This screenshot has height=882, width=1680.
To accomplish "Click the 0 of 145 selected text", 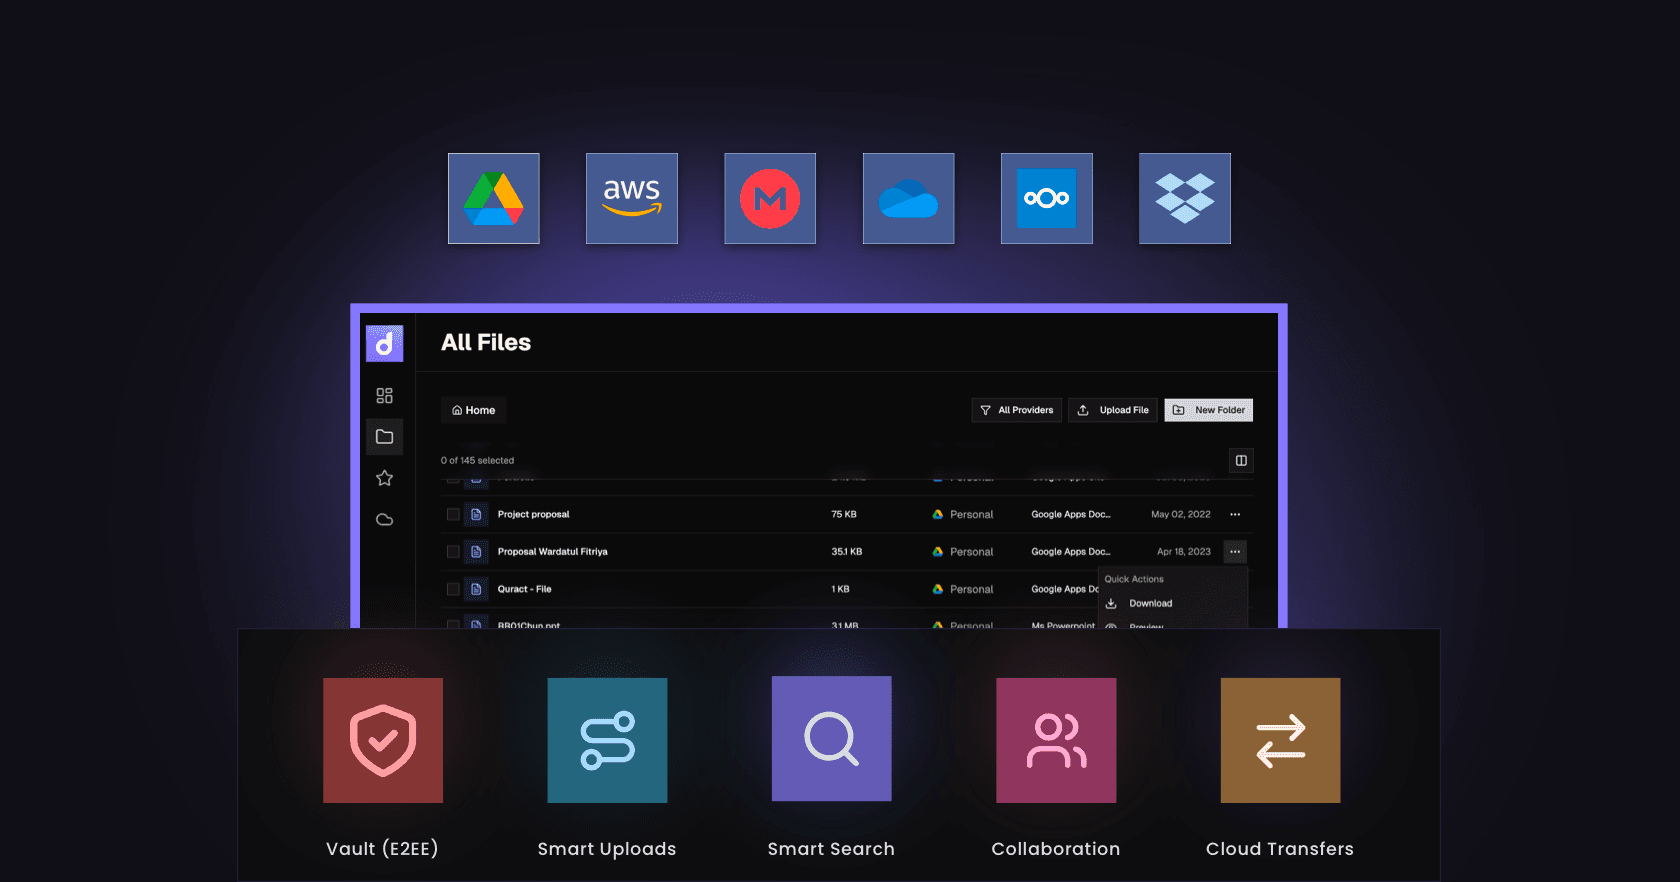I will [477, 461].
